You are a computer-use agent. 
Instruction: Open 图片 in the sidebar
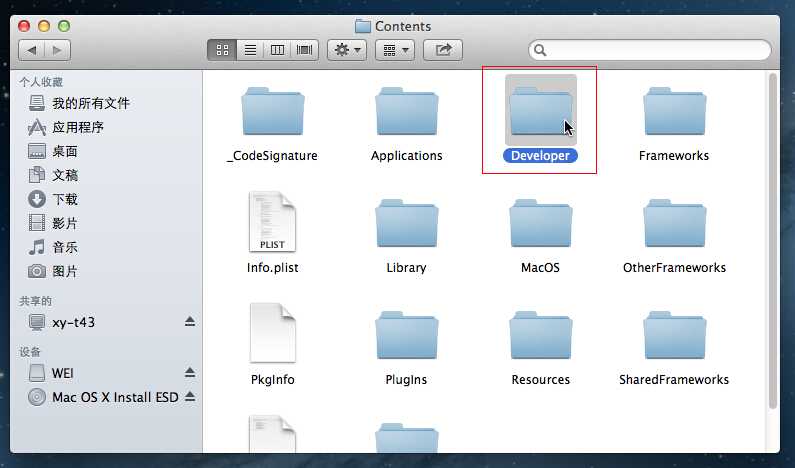coord(53,271)
